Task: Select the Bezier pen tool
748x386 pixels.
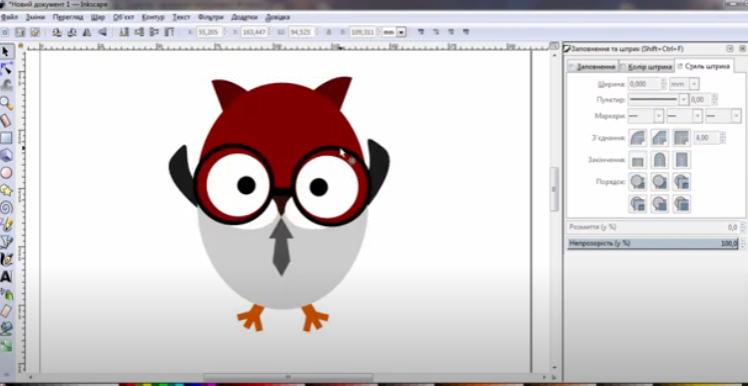Action: pos(6,241)
